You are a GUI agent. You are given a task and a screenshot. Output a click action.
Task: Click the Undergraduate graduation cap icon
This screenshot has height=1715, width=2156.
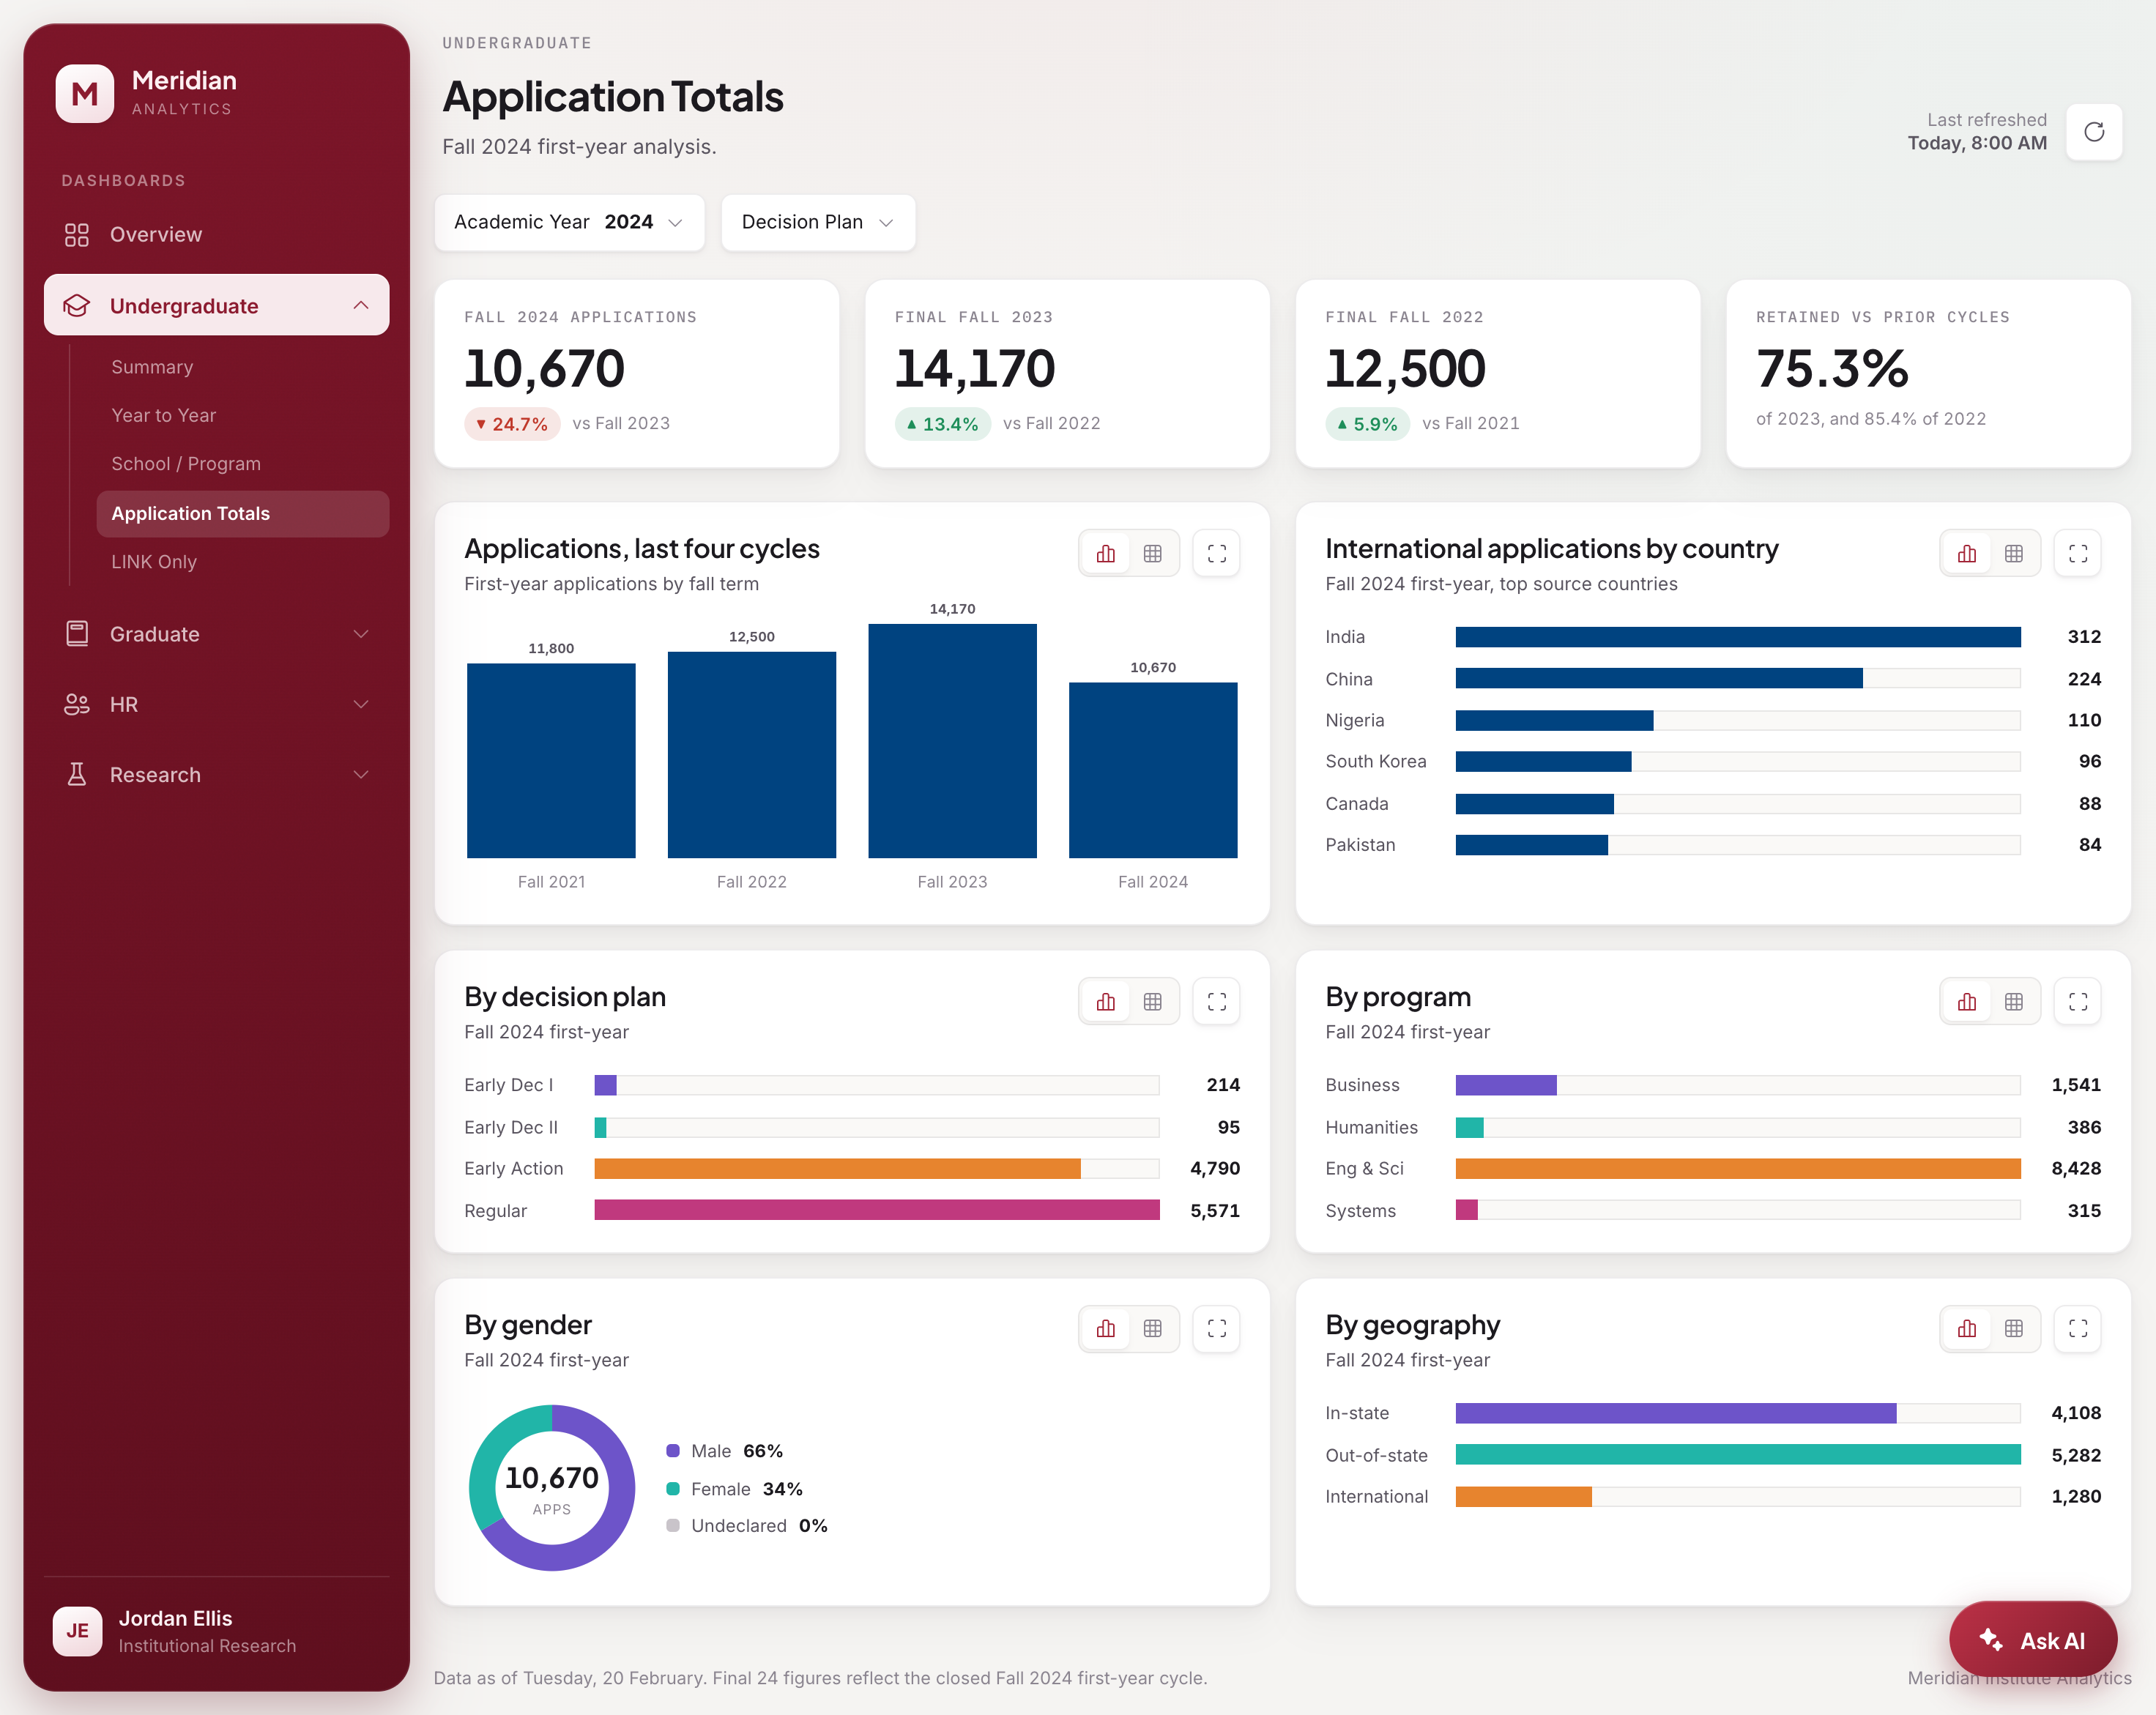pos(77,306)
